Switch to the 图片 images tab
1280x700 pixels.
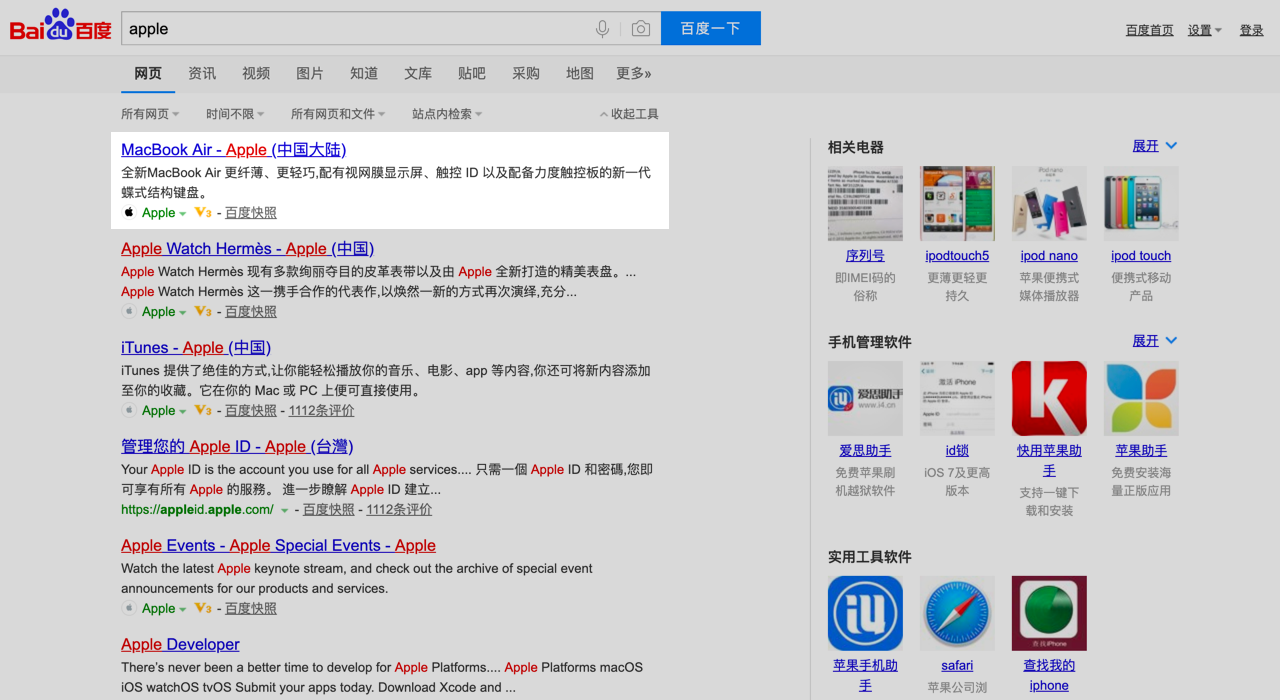tap(310, 73)
